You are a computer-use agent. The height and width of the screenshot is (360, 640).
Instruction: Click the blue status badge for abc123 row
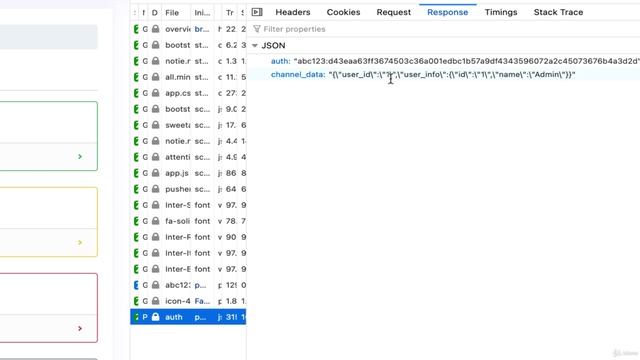pyautogui.click(x=136, y=285)
